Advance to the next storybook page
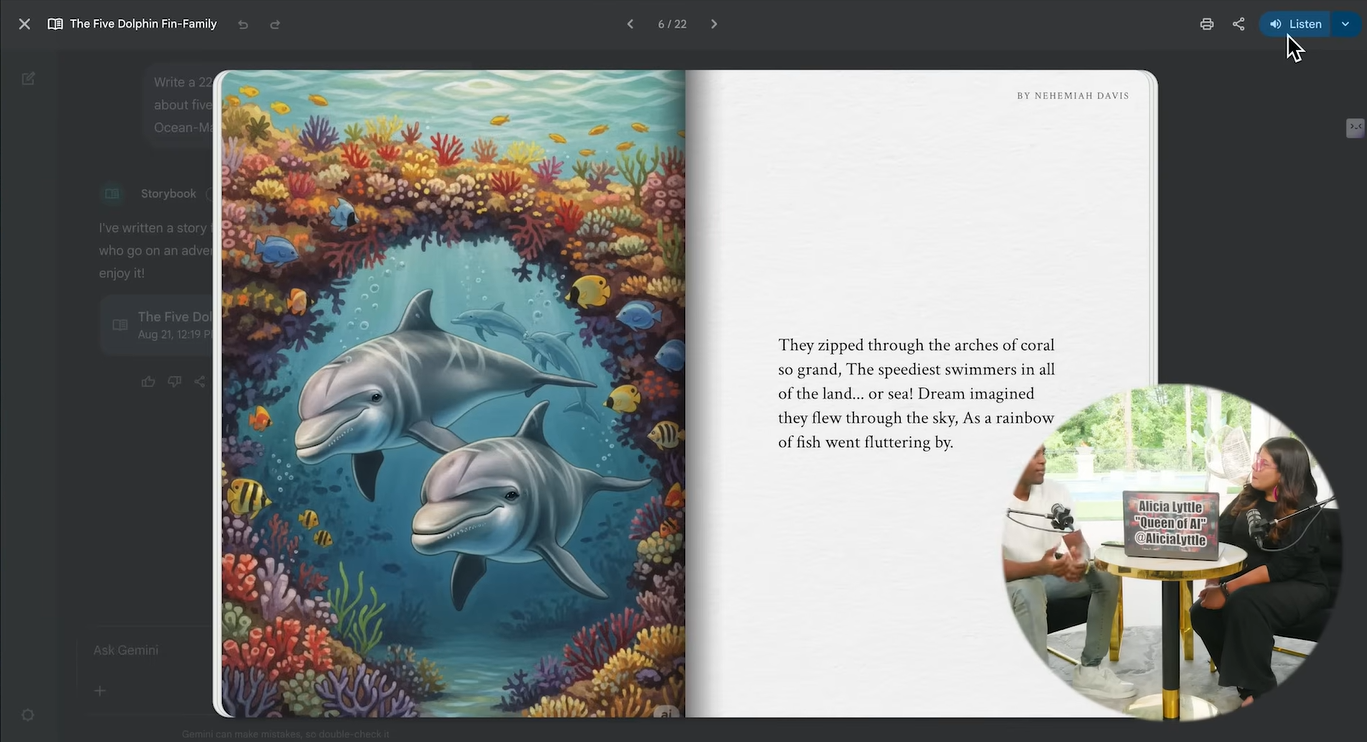This screenshot has width=1367, height=742. click(714, 24)
